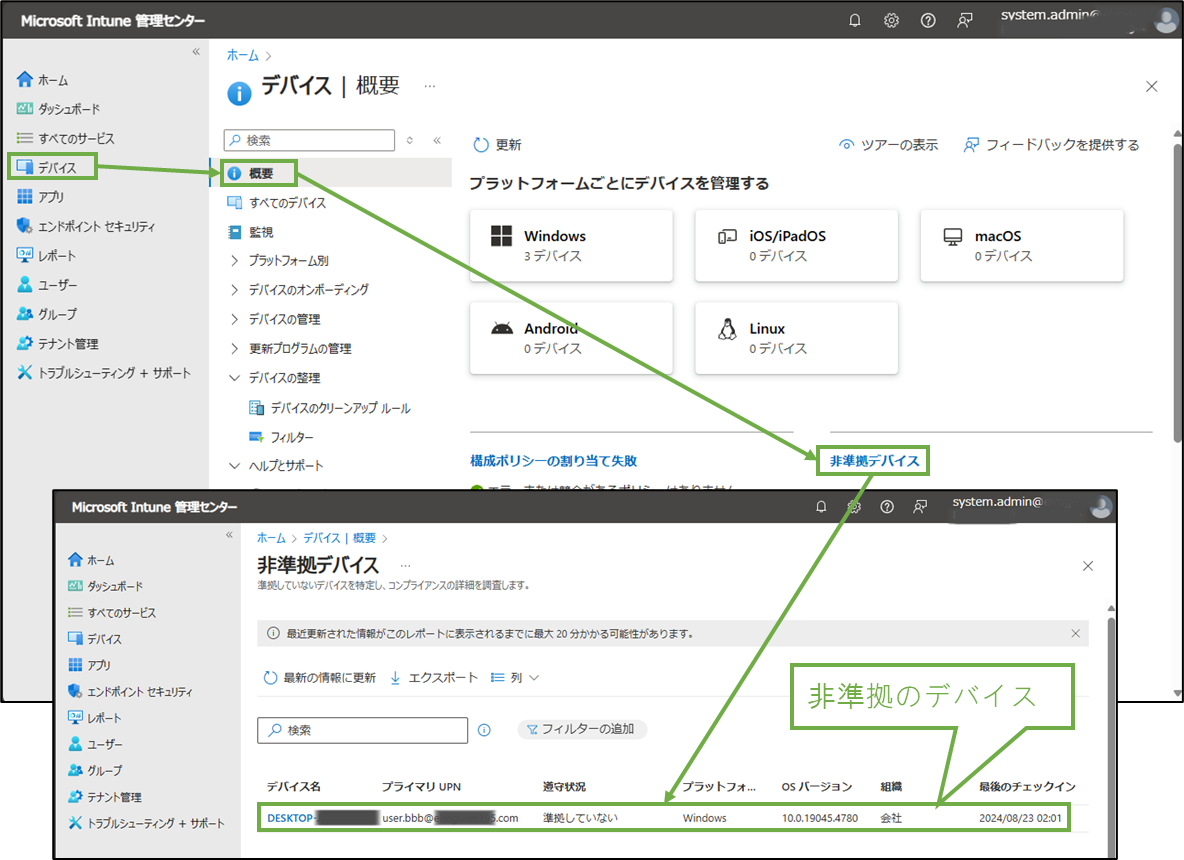Click info icon next to search field
Image resolution: width=1184 pixels, height=860 pixels.
(x=484, y=730)
